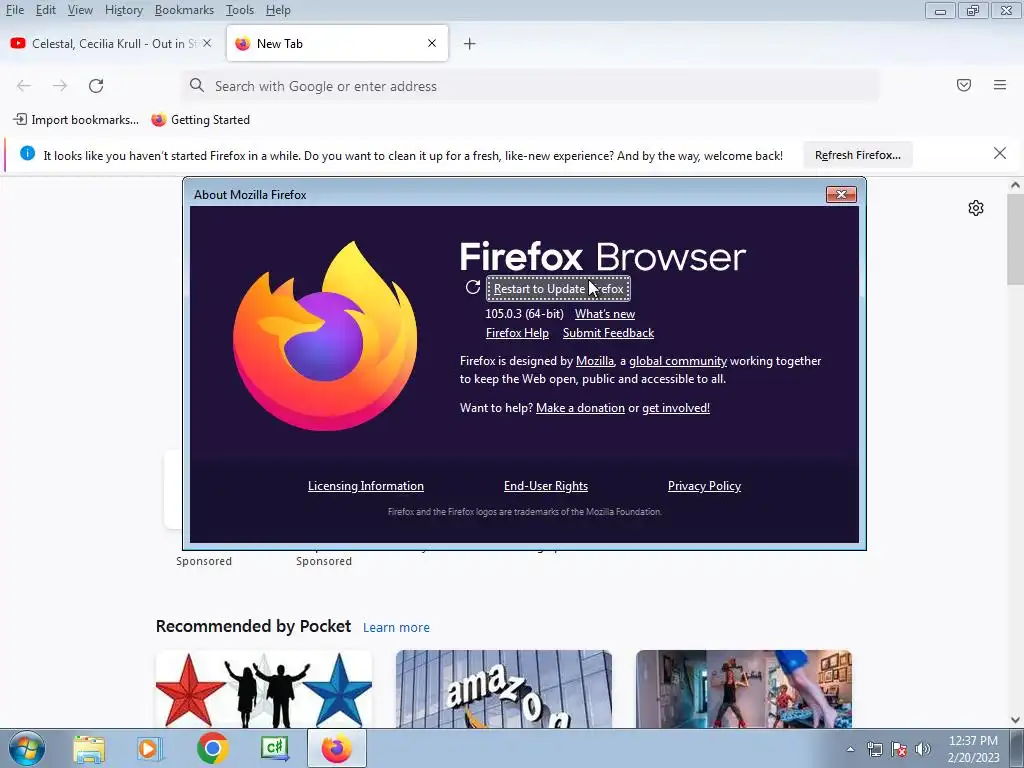Open Windows Start menu orb
Screen dimensions: 1024x768
(27, 748)
